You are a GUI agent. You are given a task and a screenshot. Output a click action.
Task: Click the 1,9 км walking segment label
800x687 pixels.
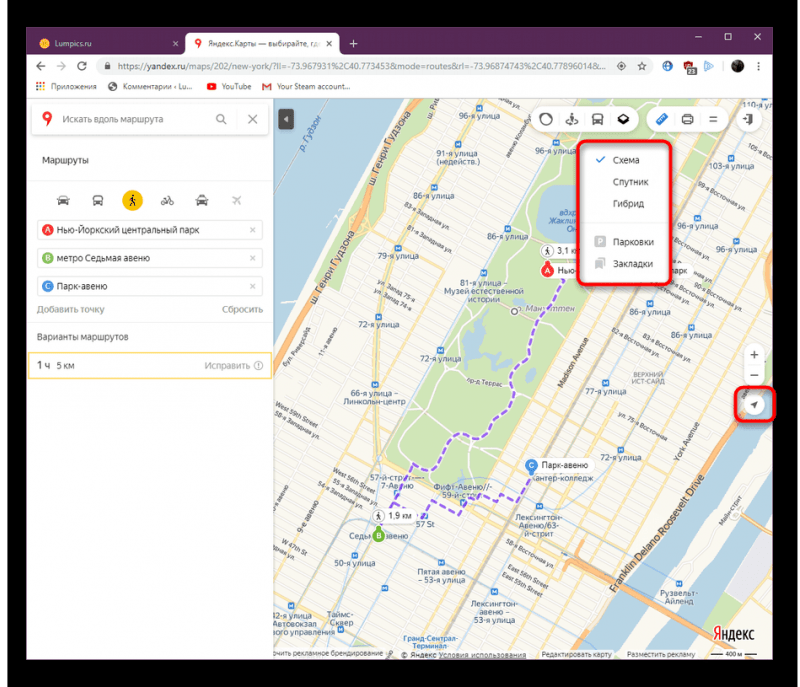(x=393, y=516)
